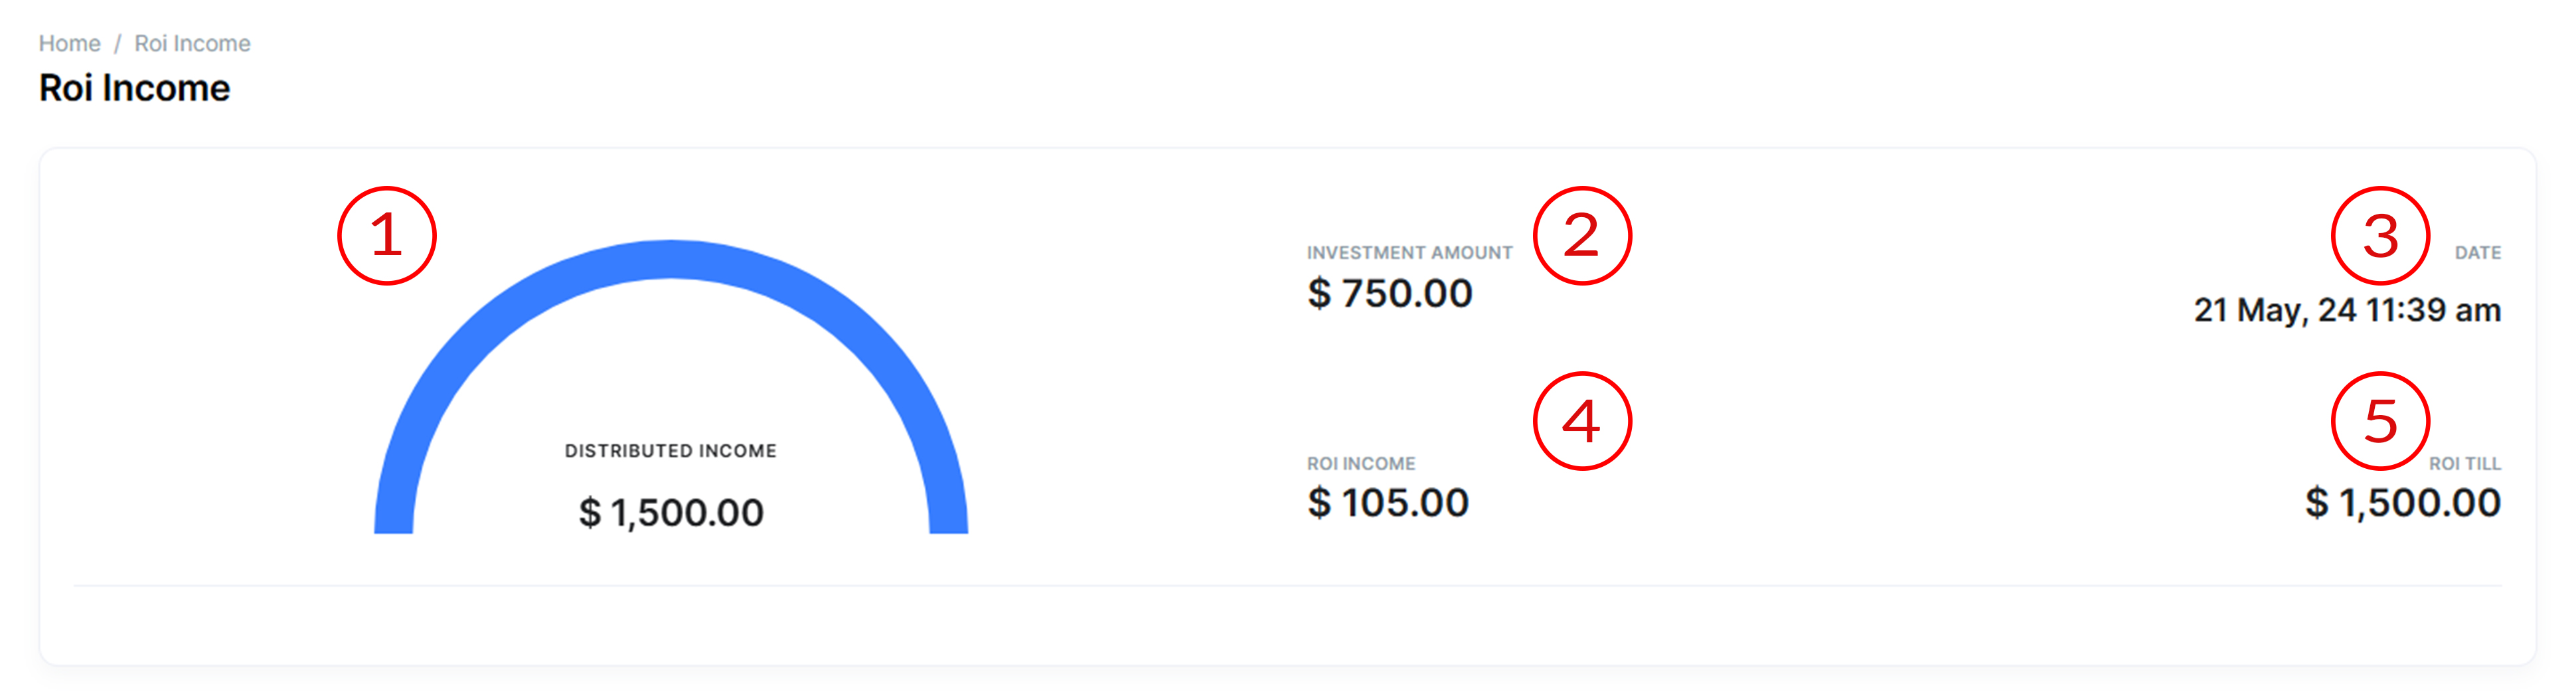Click the red circled number 1 marker
The height and width of the screenshot is (694, 2576).
pyautogui.click(x=386, y=236)
